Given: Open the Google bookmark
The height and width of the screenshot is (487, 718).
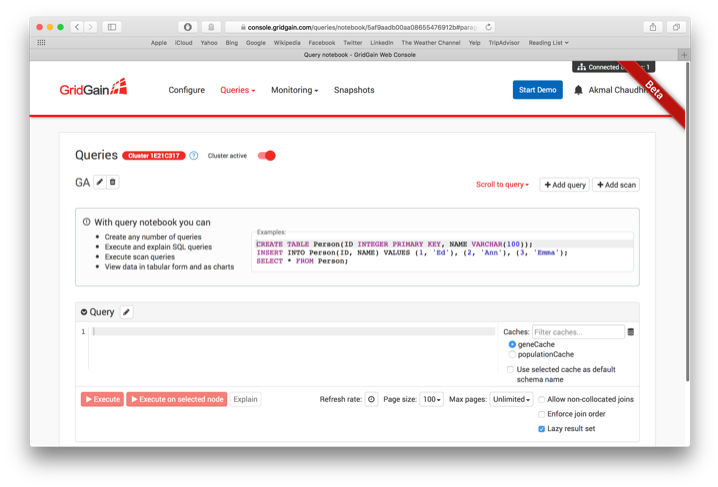Looking at the screenshot, I should click(256, 43).
